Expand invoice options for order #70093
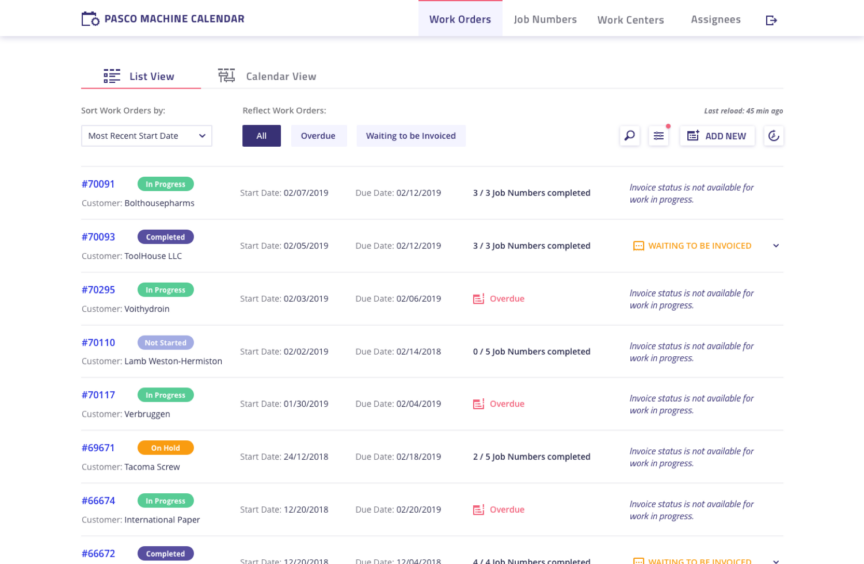This screenshot has height=564, width=864. pyautogui.click(x=776, y=246)
